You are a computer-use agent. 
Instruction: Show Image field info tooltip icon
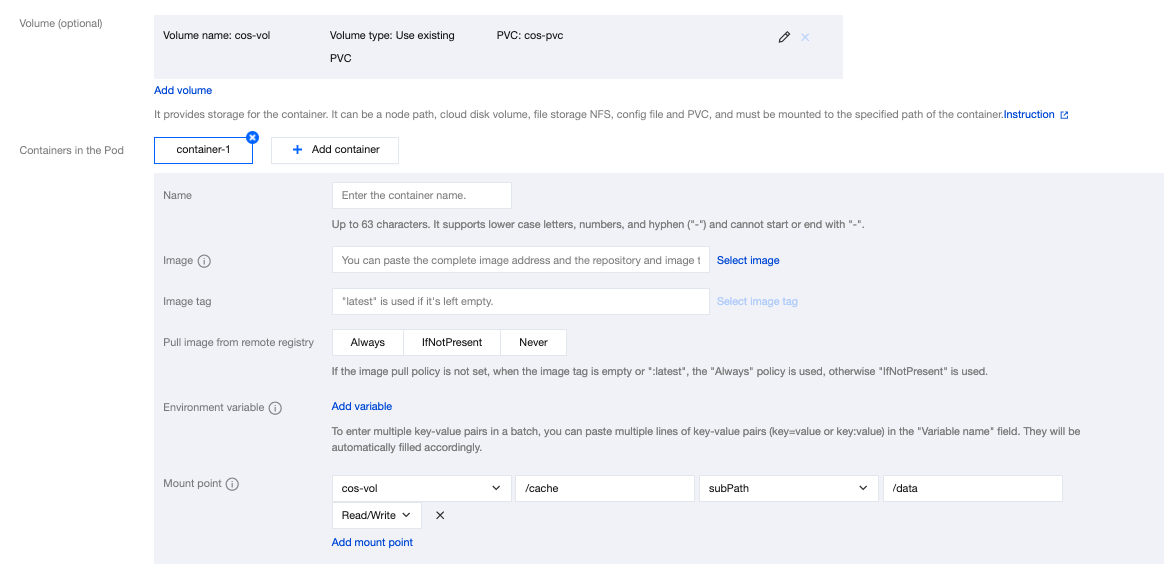(x=204, y=261)
